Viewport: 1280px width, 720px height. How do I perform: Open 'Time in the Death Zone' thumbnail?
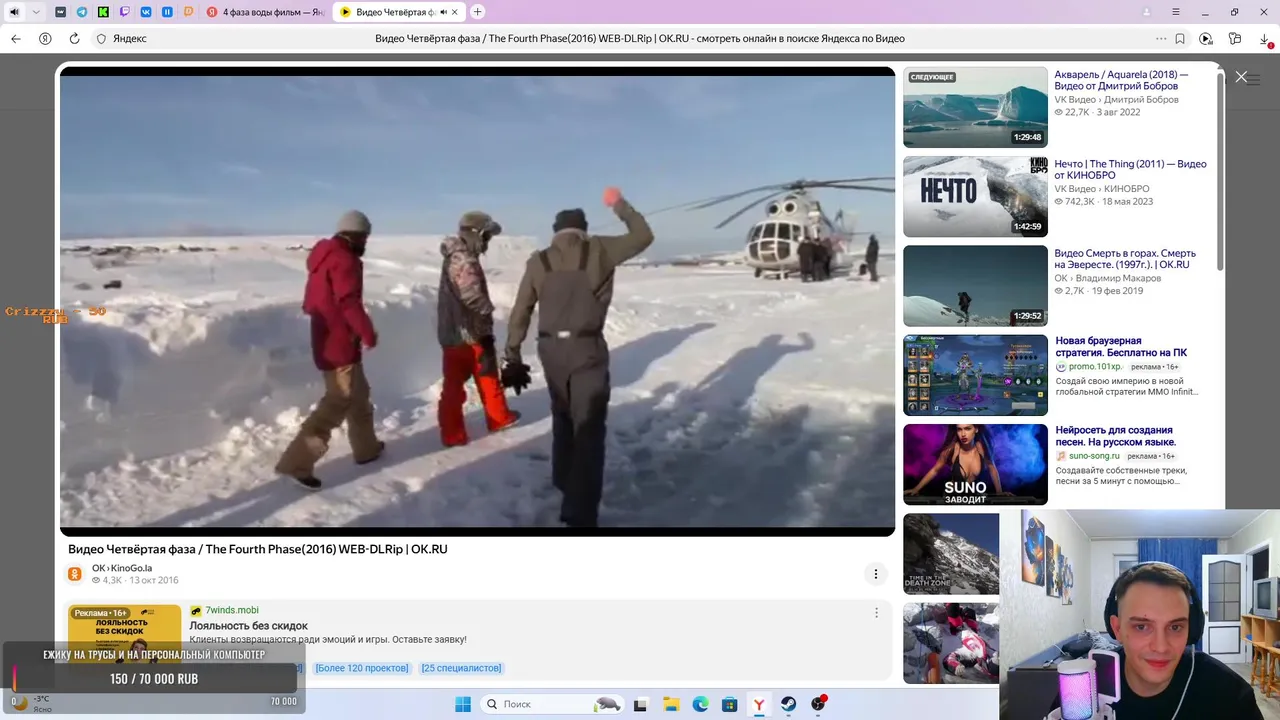tap(951, 553)
